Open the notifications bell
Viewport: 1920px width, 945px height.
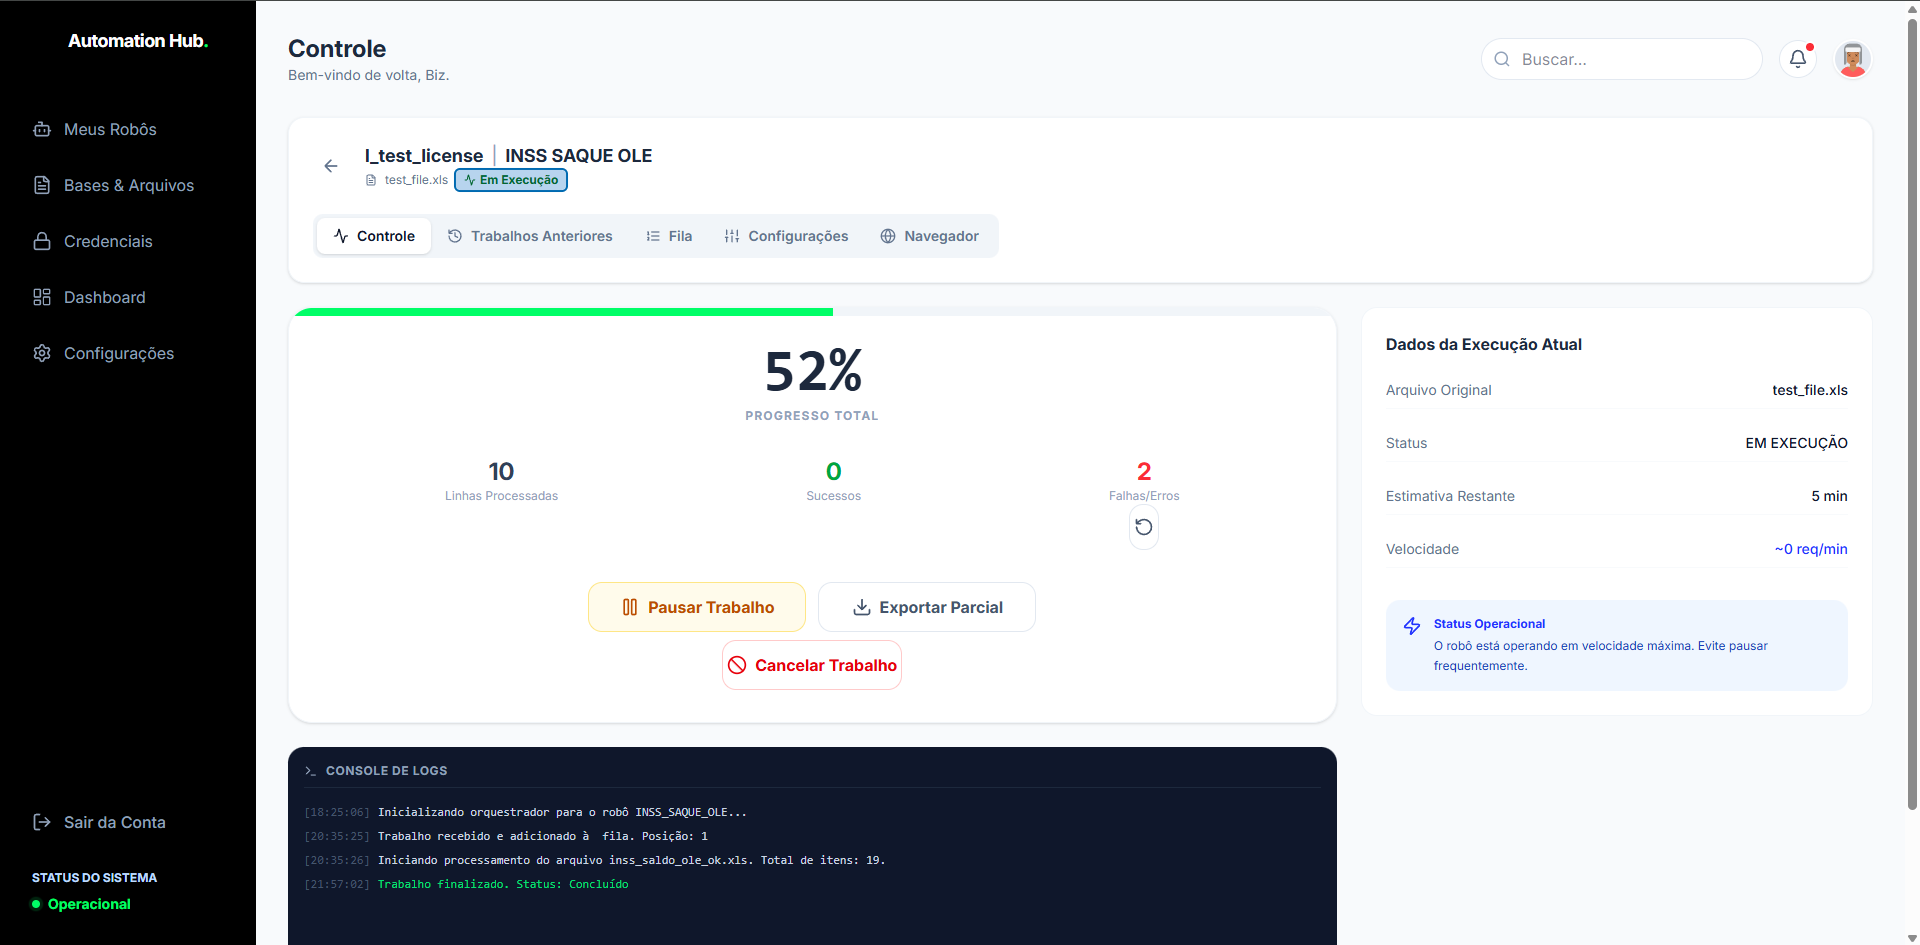coord(1797,59)
